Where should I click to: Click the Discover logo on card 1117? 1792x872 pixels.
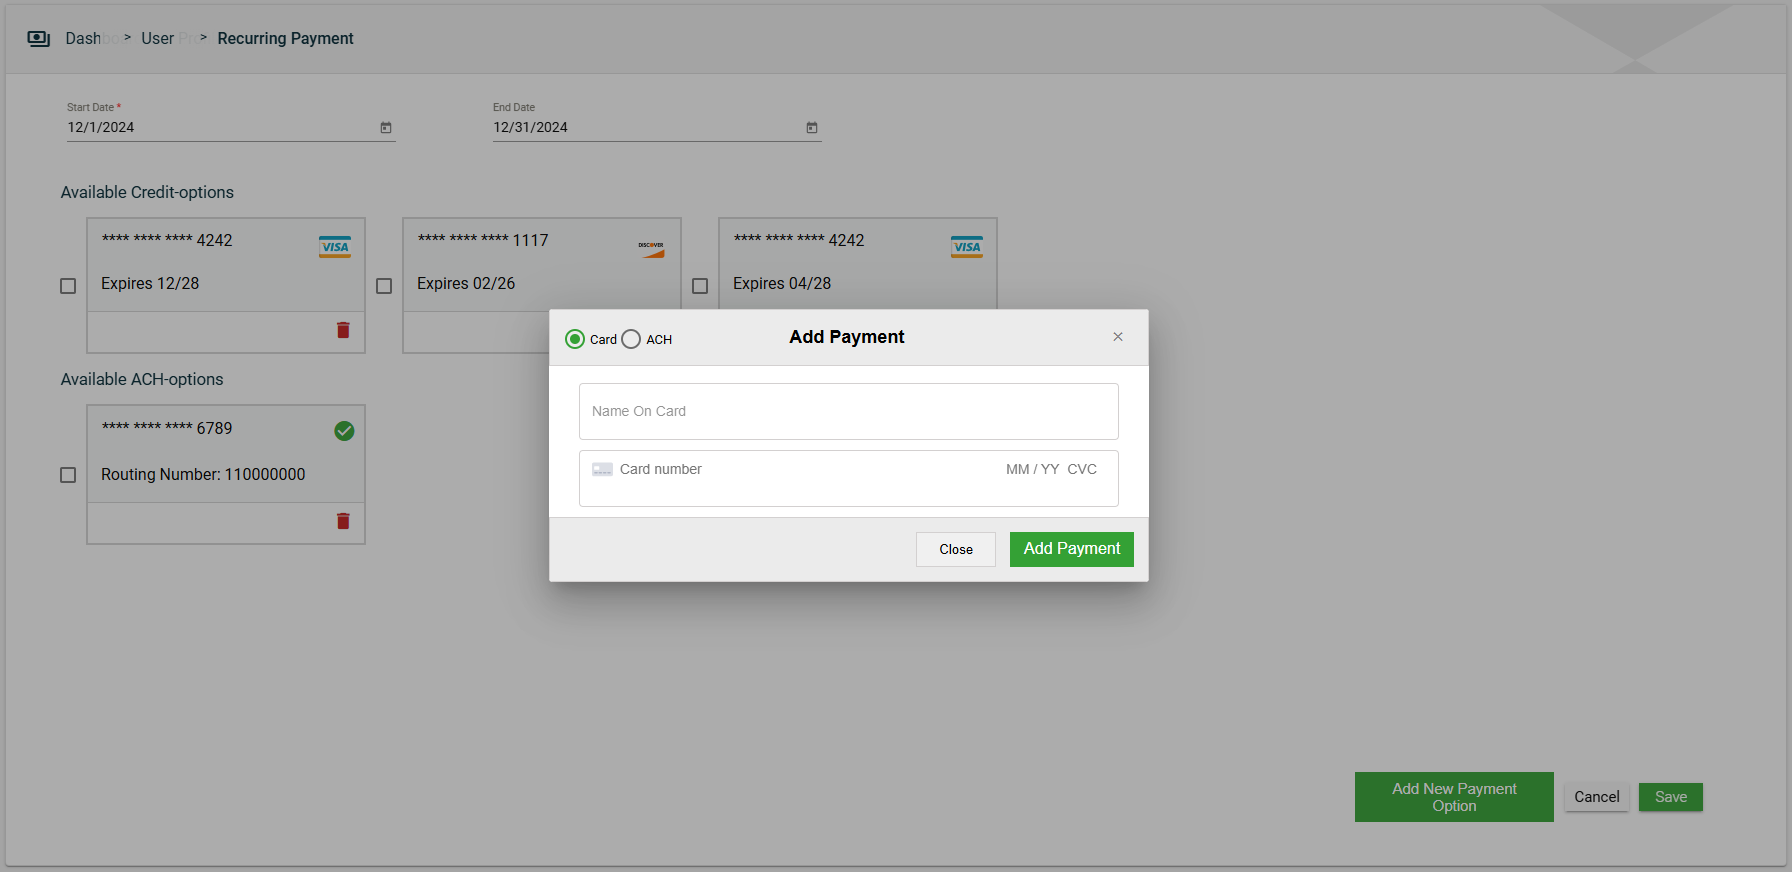coord(651,248)
